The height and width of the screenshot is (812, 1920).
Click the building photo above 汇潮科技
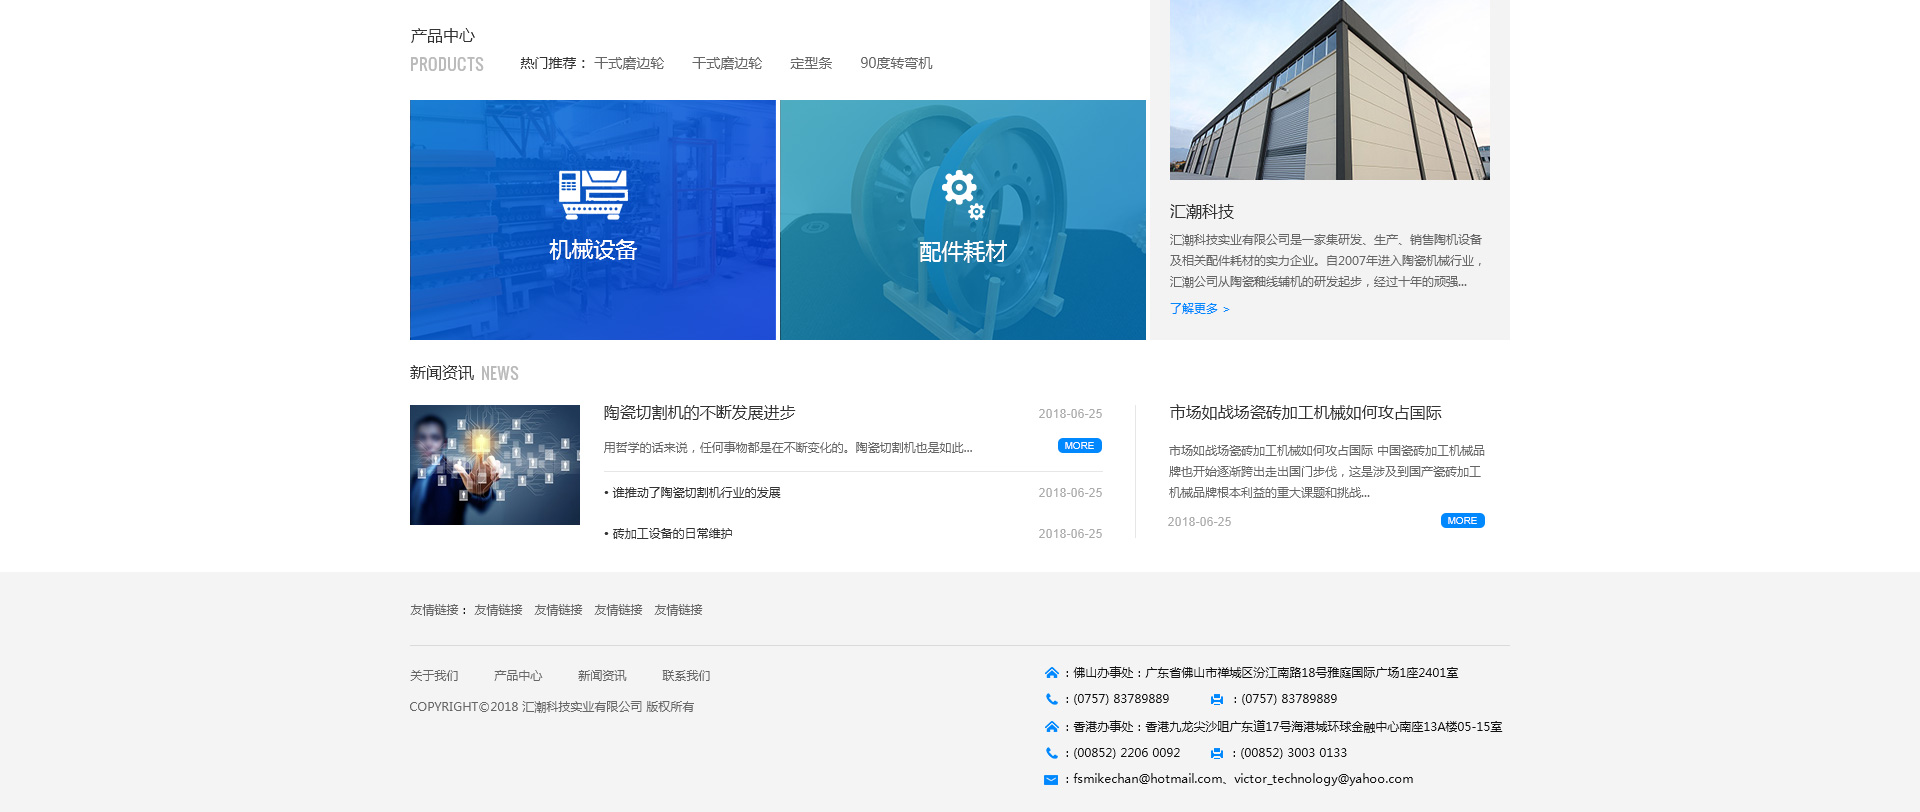point(1329,90)
